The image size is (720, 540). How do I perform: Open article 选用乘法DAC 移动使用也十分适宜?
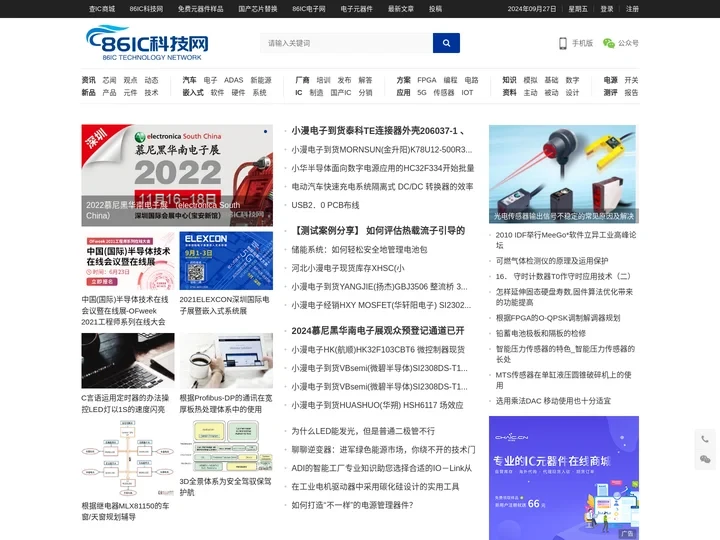point(553,401)
